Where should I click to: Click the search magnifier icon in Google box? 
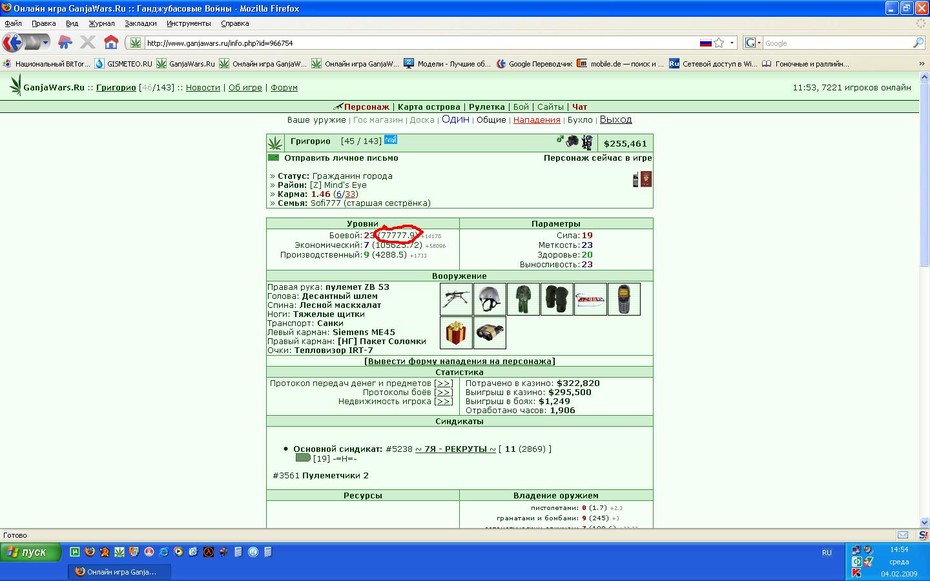918,43
